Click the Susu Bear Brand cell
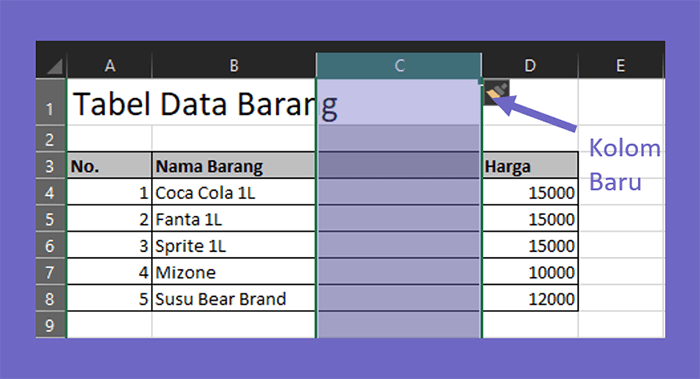 pyautogui.click(x=234, y=298)
